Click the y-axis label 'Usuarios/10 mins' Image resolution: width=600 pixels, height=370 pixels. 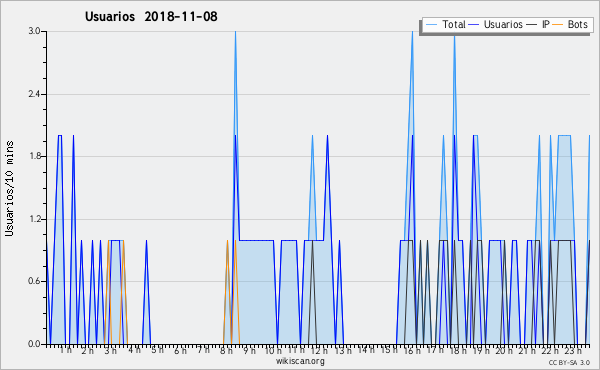(x=9, y=188)
